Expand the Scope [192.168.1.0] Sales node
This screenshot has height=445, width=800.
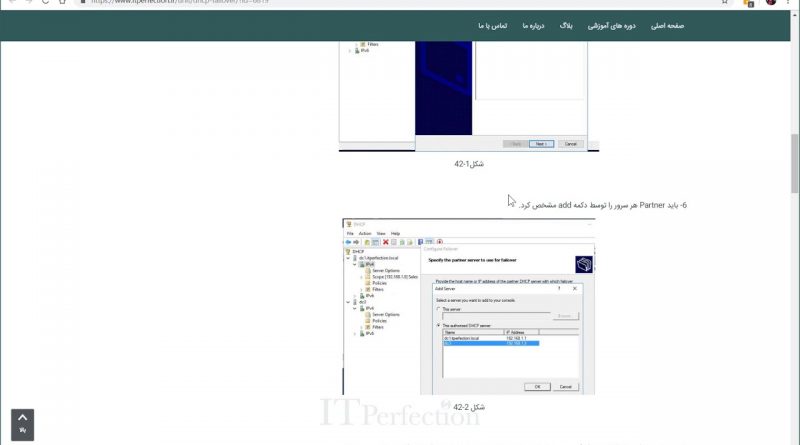coord(361,277)
